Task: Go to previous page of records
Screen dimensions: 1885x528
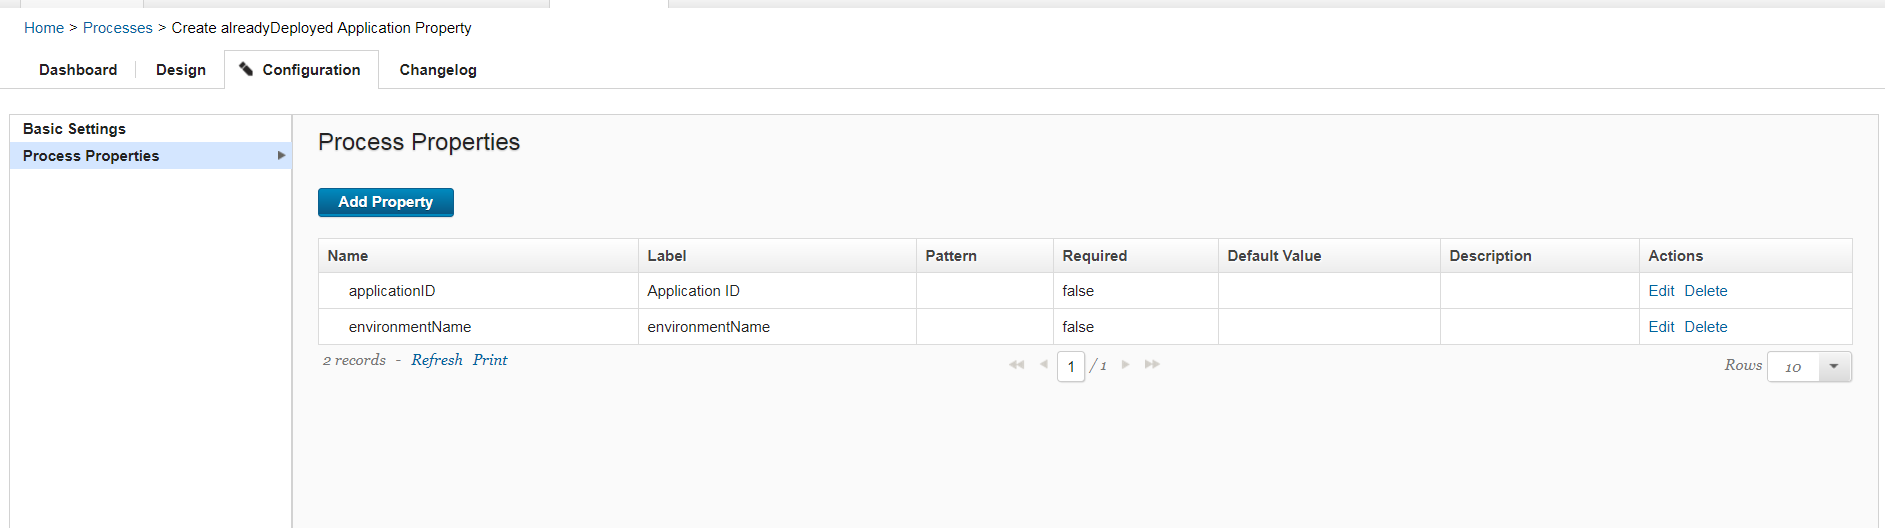Action: pos(1044,365)
